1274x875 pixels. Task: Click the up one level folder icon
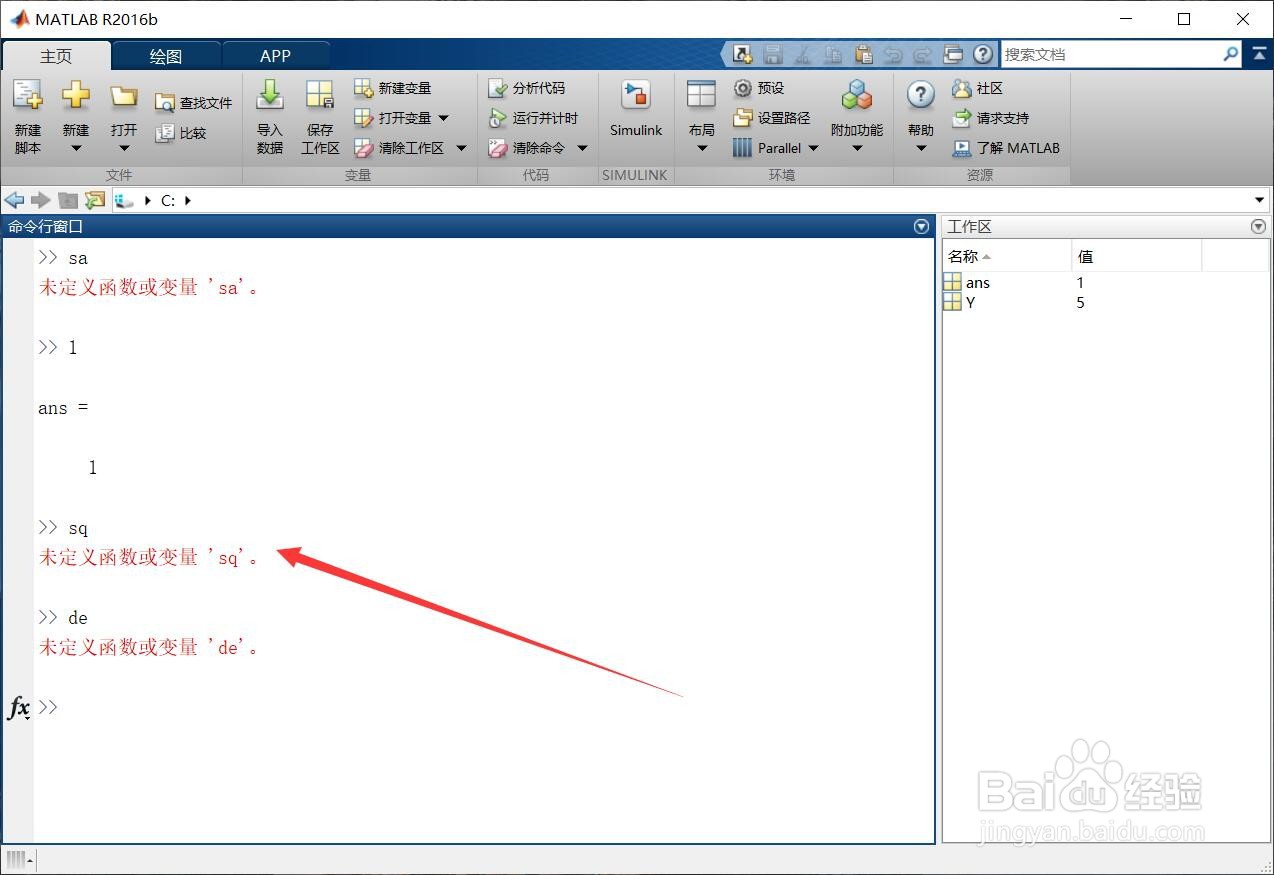(68, 200)
